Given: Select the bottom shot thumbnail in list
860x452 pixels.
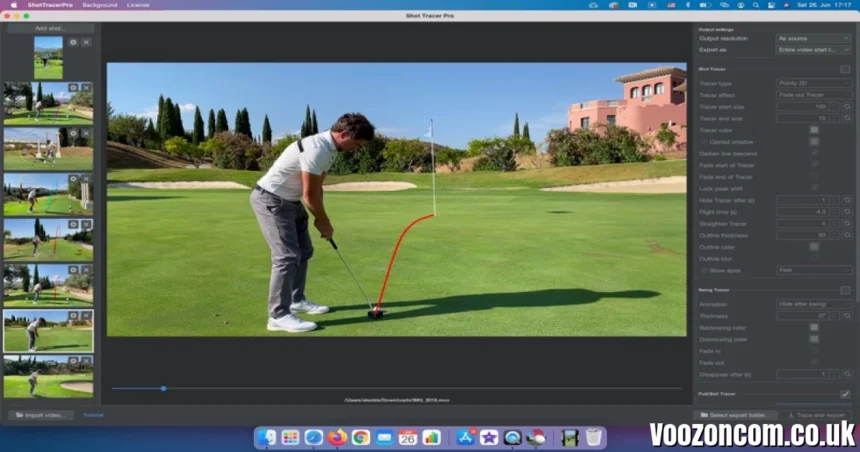Looking at the screenshot, I should point(48,377).
